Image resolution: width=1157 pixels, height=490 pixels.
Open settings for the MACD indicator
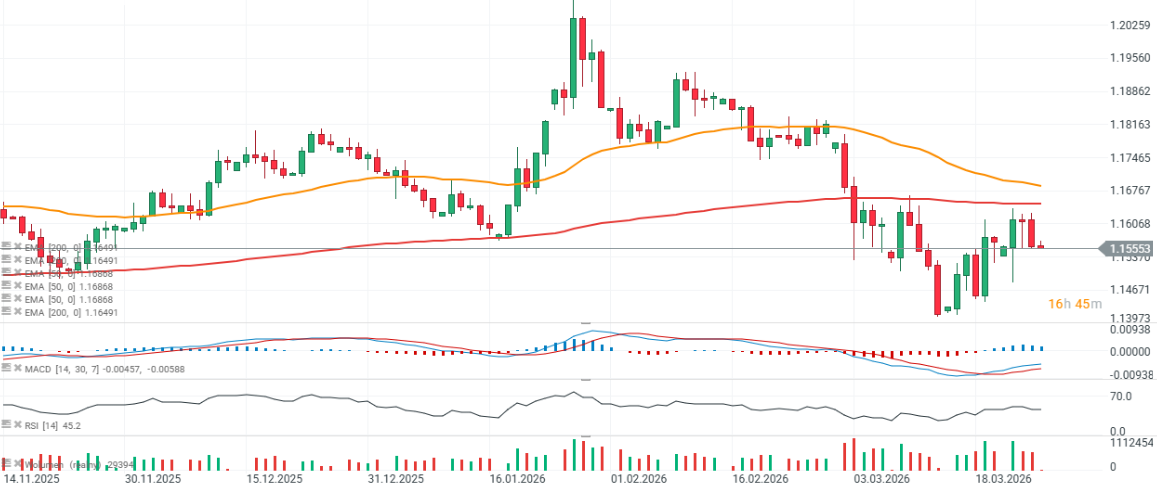coord(6,369)
